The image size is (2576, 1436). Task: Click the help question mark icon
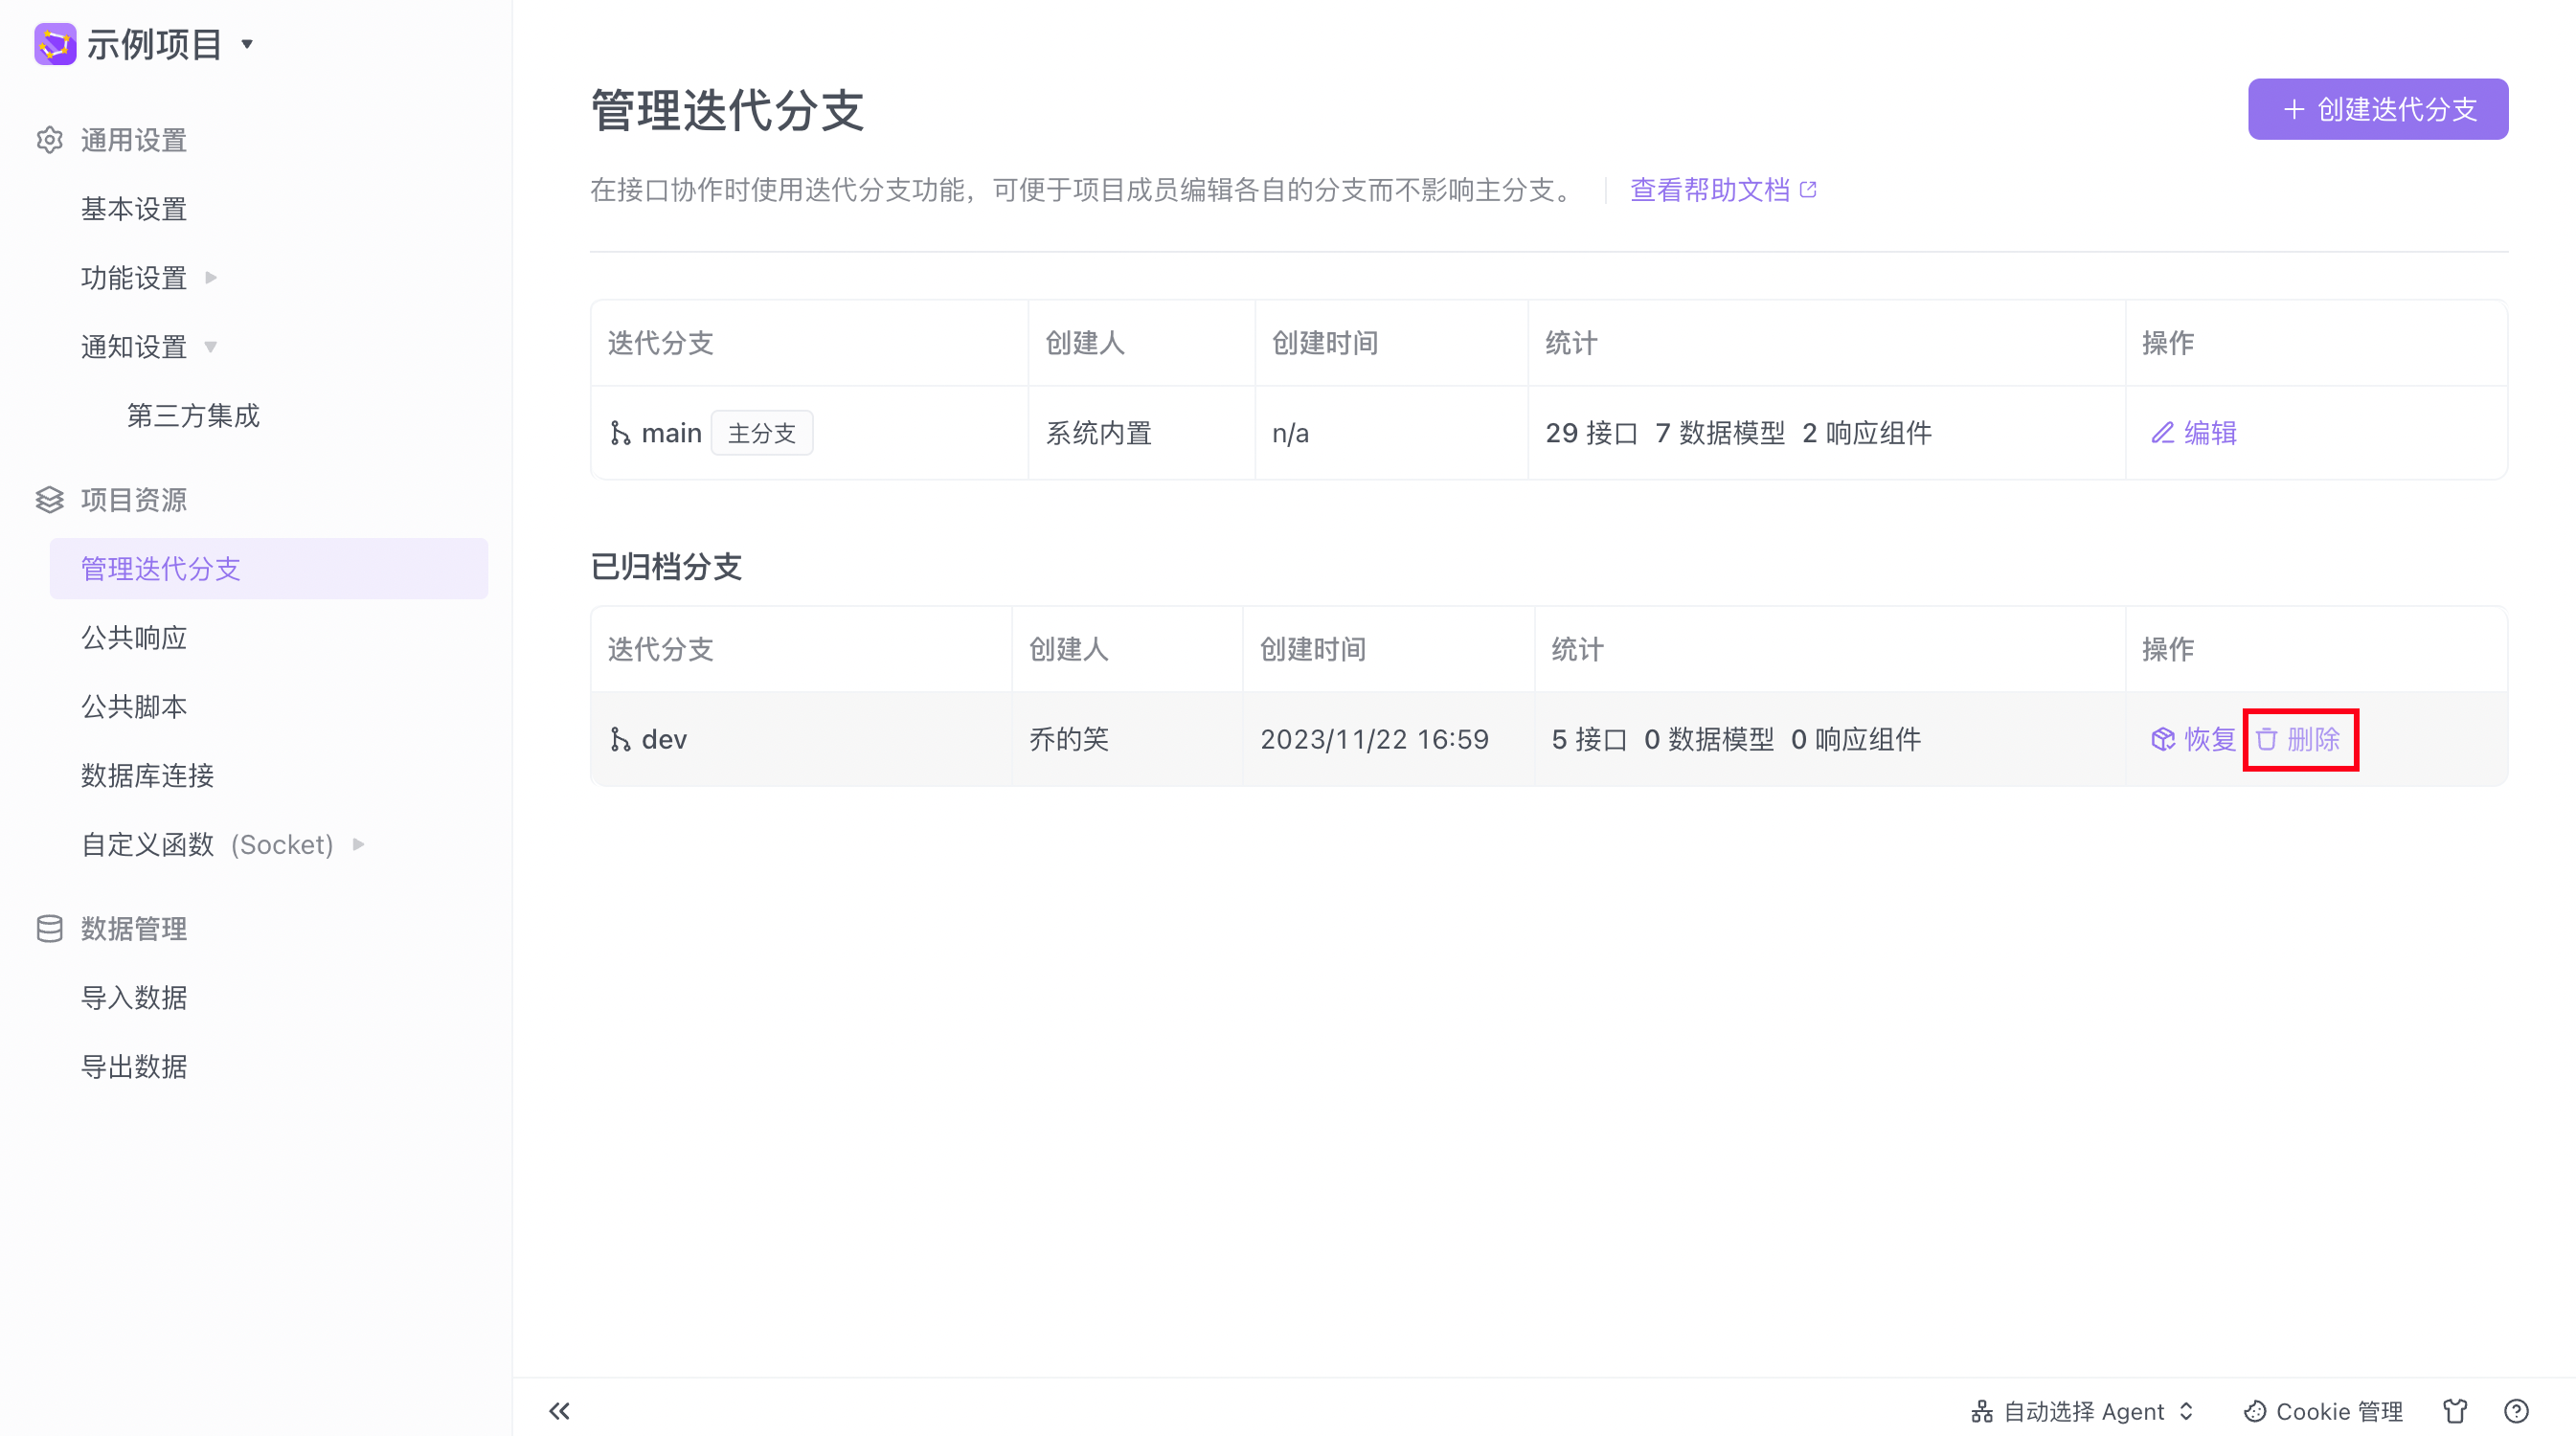tap(2516, 1411)
